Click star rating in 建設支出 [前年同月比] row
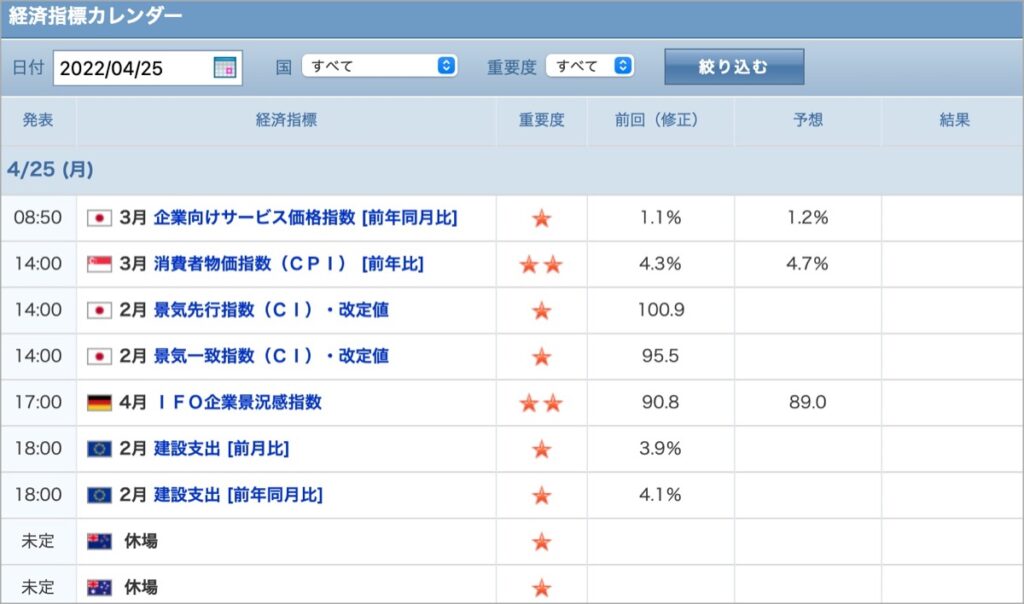Screen dimensions: 1024x604 (x=541, y=496)
